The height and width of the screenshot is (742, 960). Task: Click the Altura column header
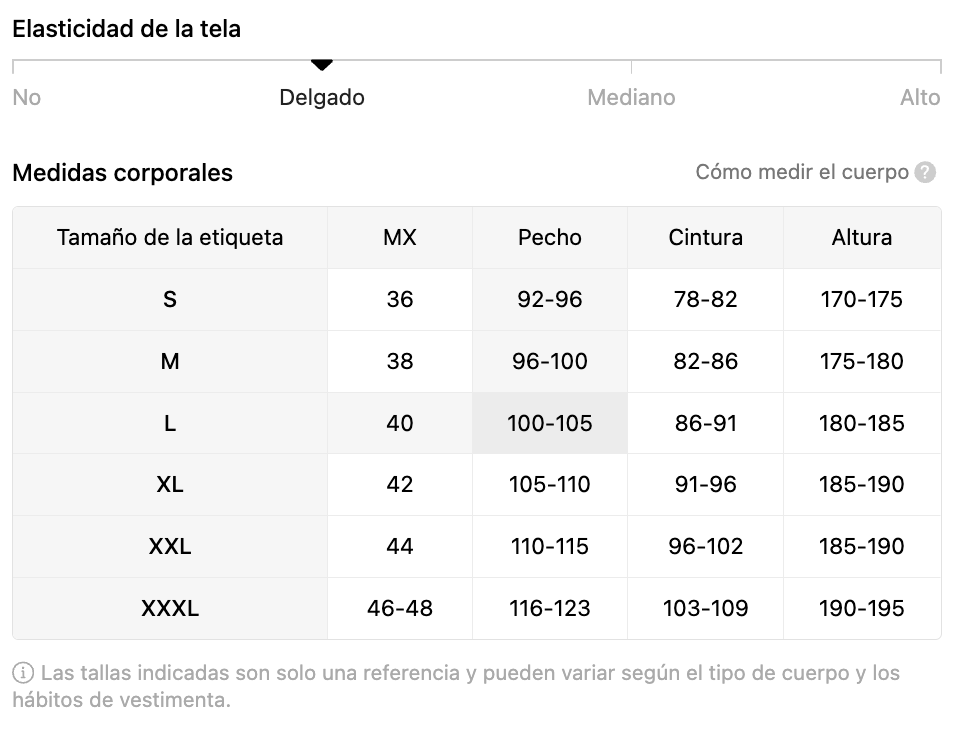[x=862, y=238]
